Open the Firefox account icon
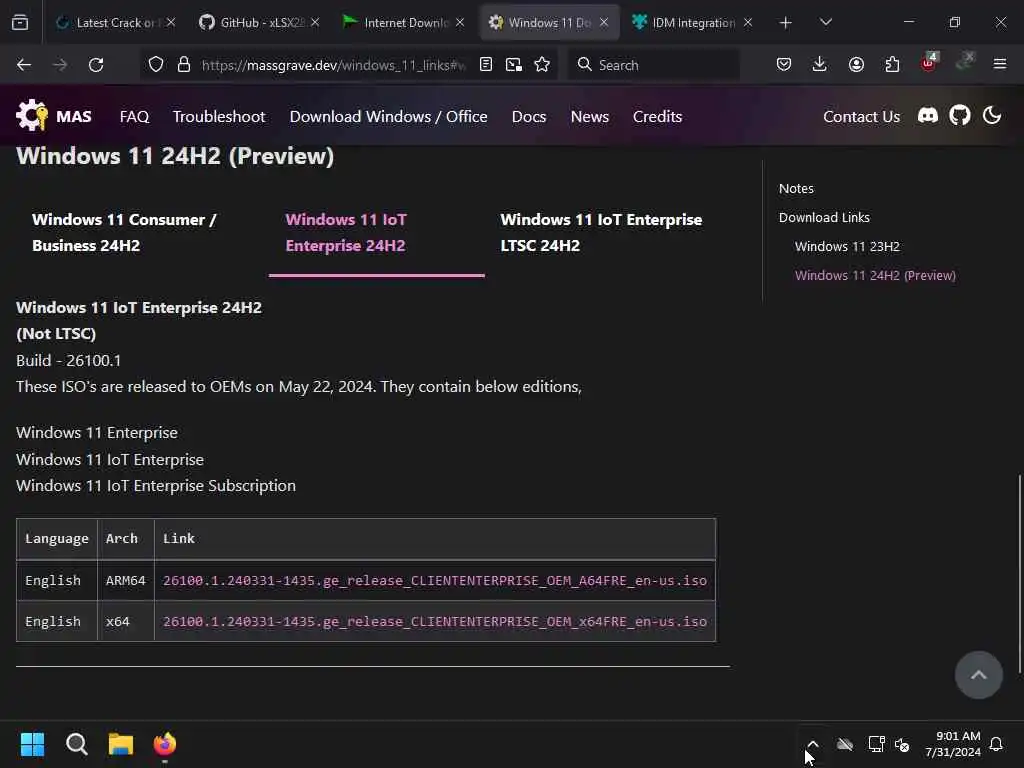Image resolution: width=1024 pixels, height=768 pixels. pos(856,65)
